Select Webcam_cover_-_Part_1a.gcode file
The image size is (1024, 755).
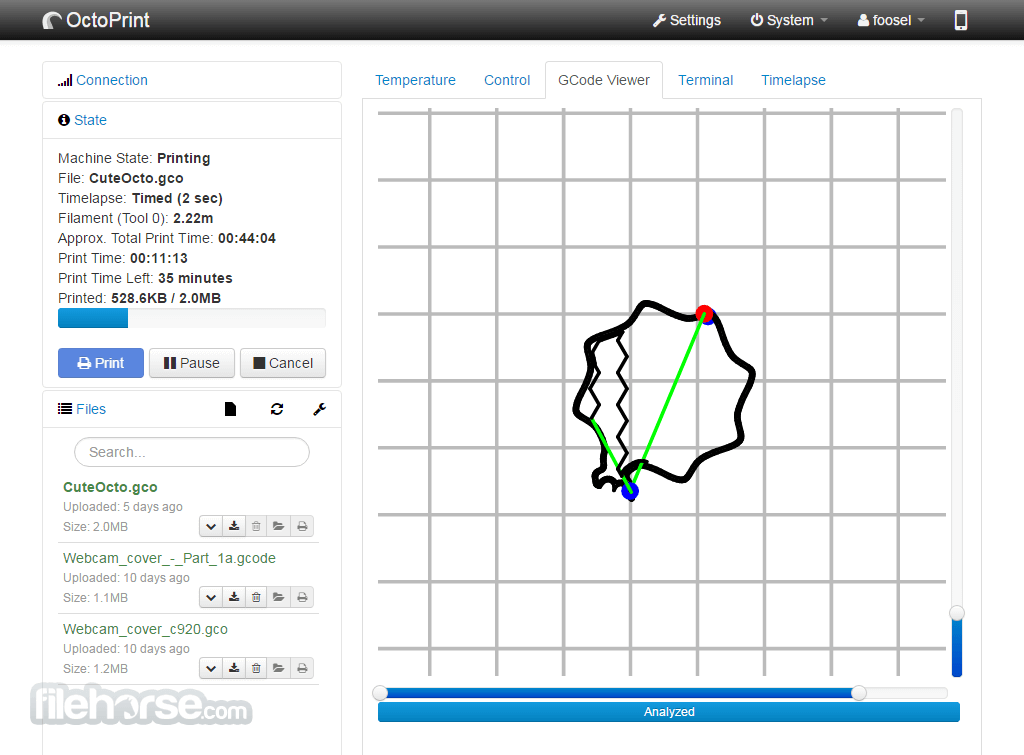[x=169, y=558]
